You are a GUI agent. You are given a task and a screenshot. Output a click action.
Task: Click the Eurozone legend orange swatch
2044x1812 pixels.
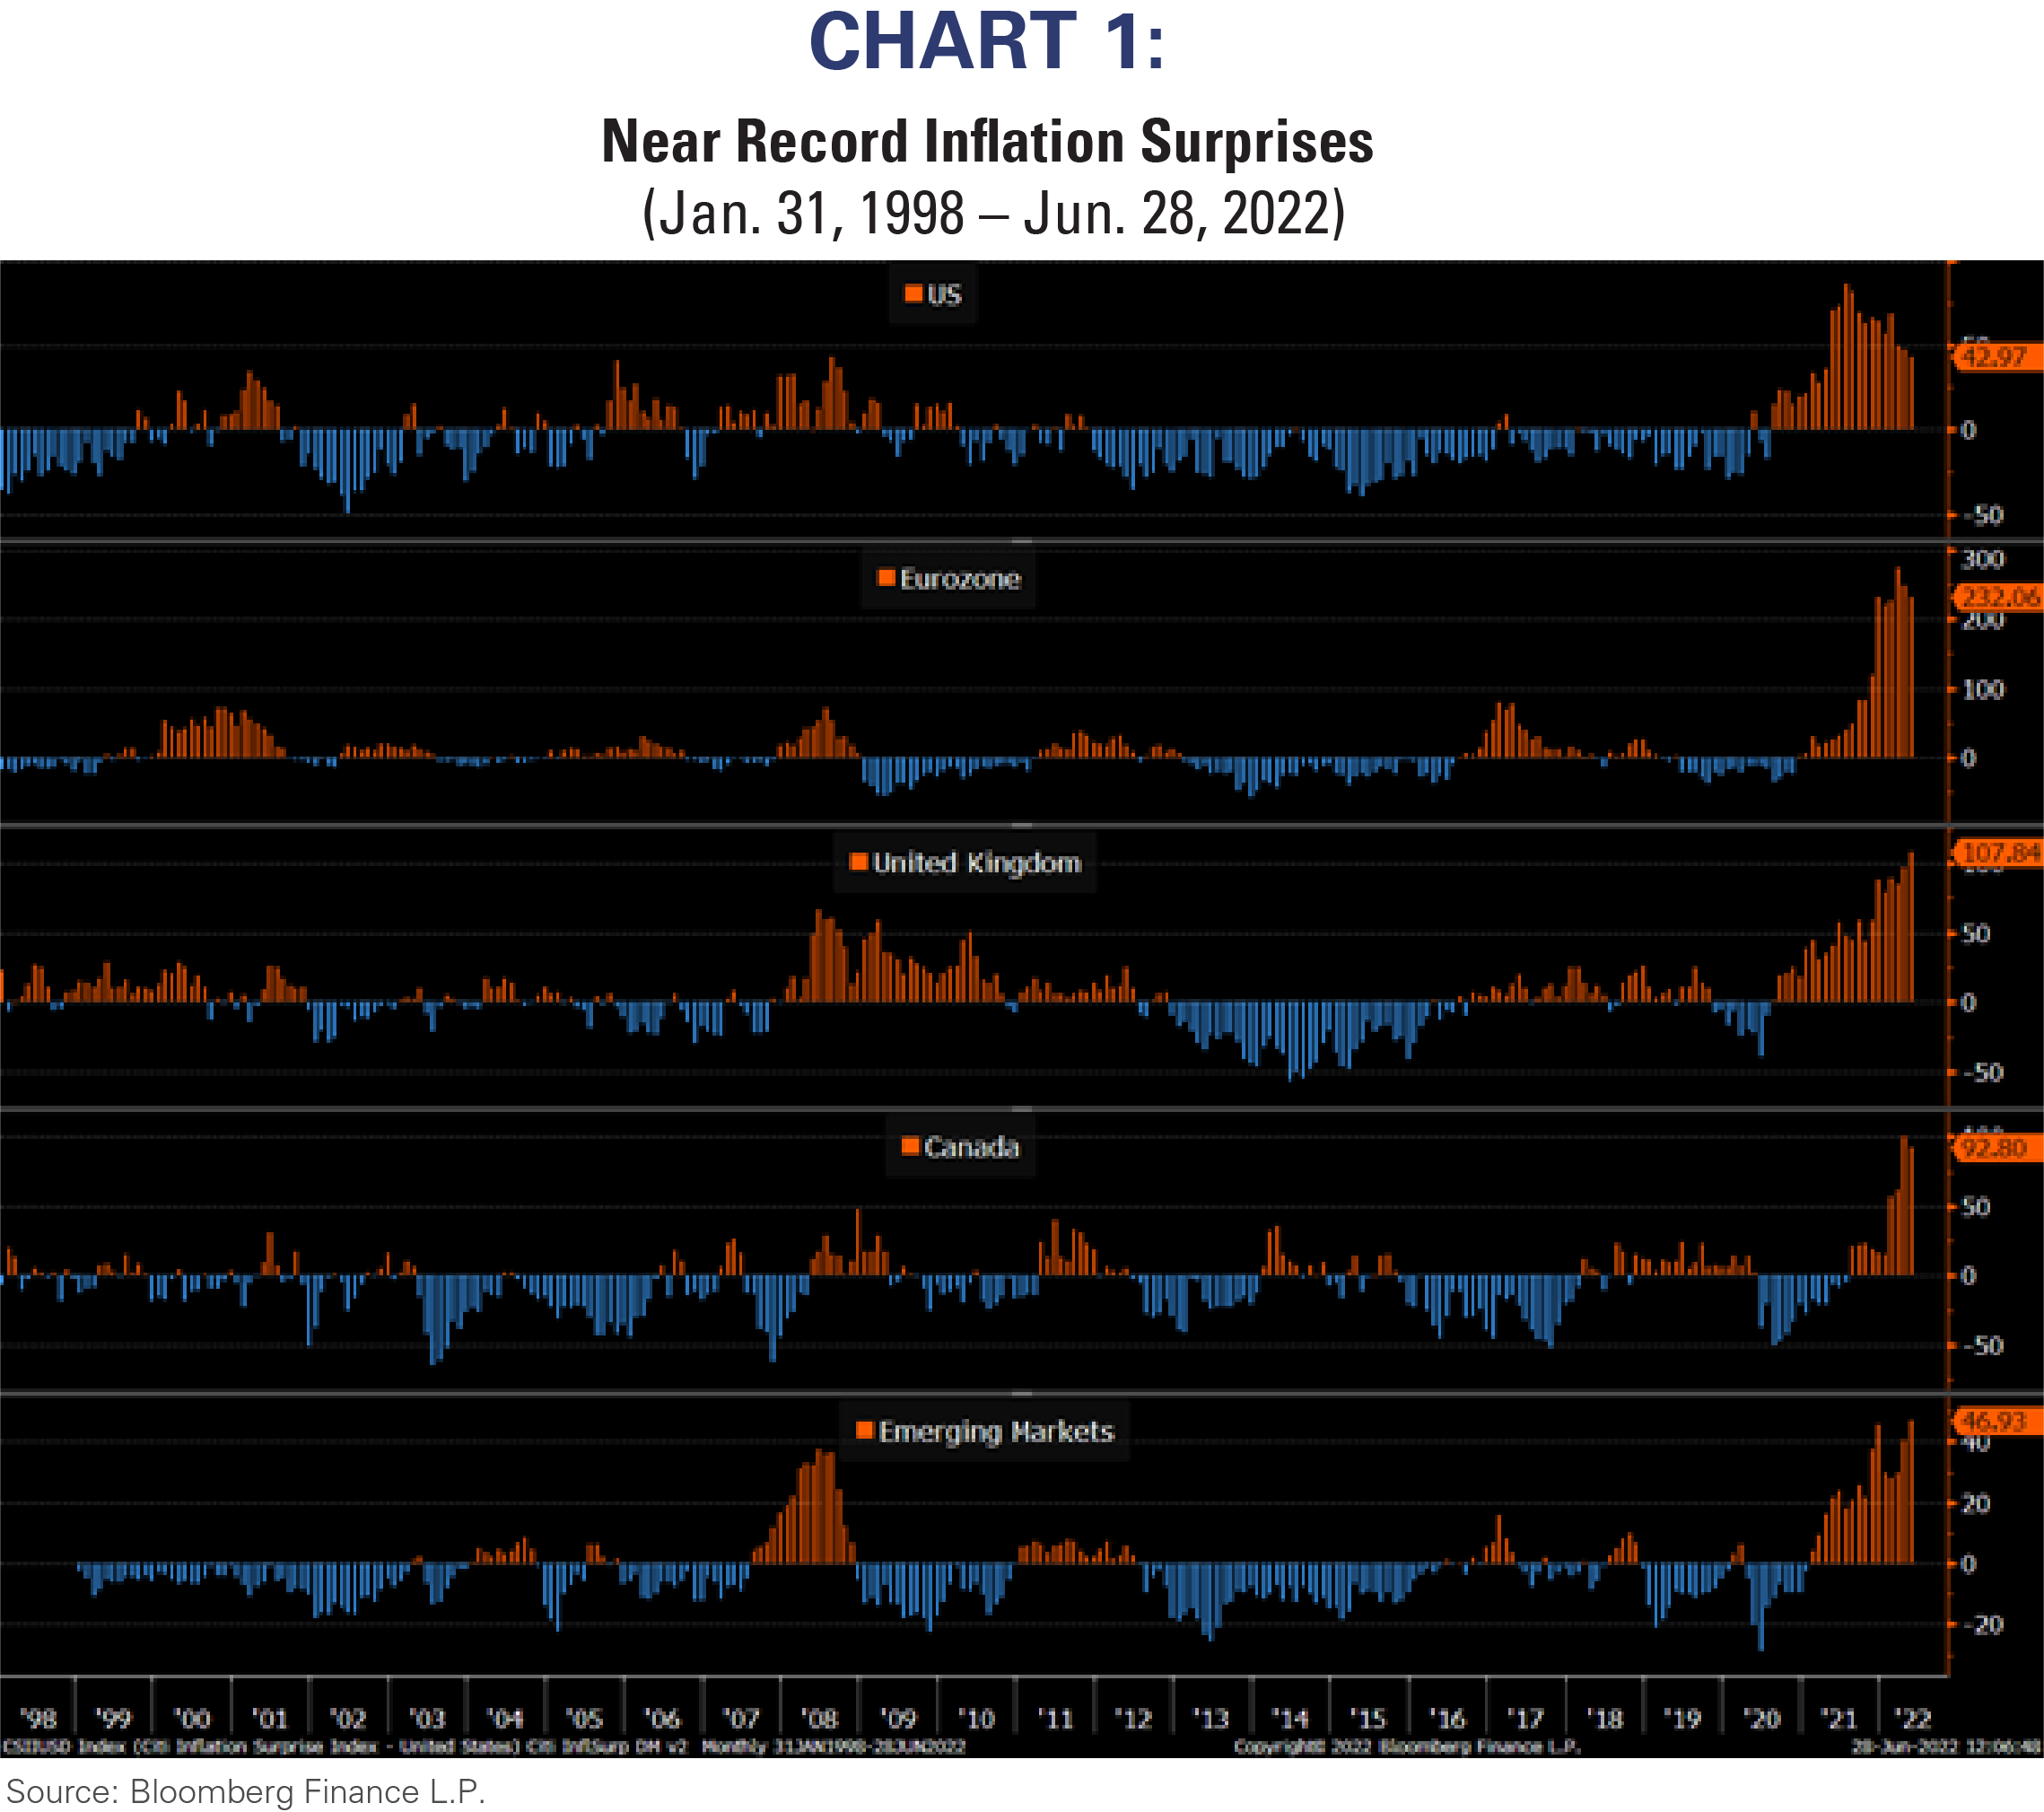[x=885, y=577]
